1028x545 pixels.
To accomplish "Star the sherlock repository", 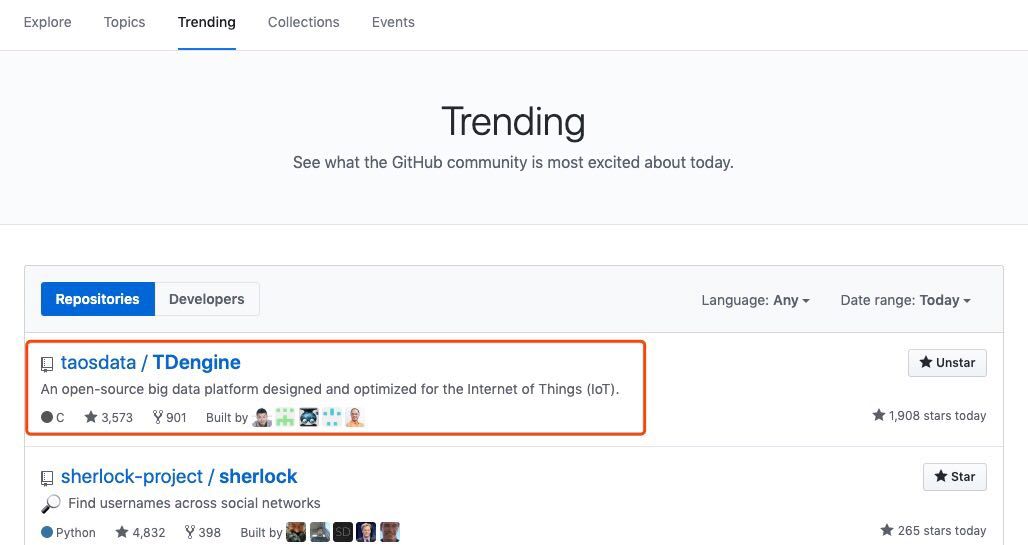I will coord(954,477).
